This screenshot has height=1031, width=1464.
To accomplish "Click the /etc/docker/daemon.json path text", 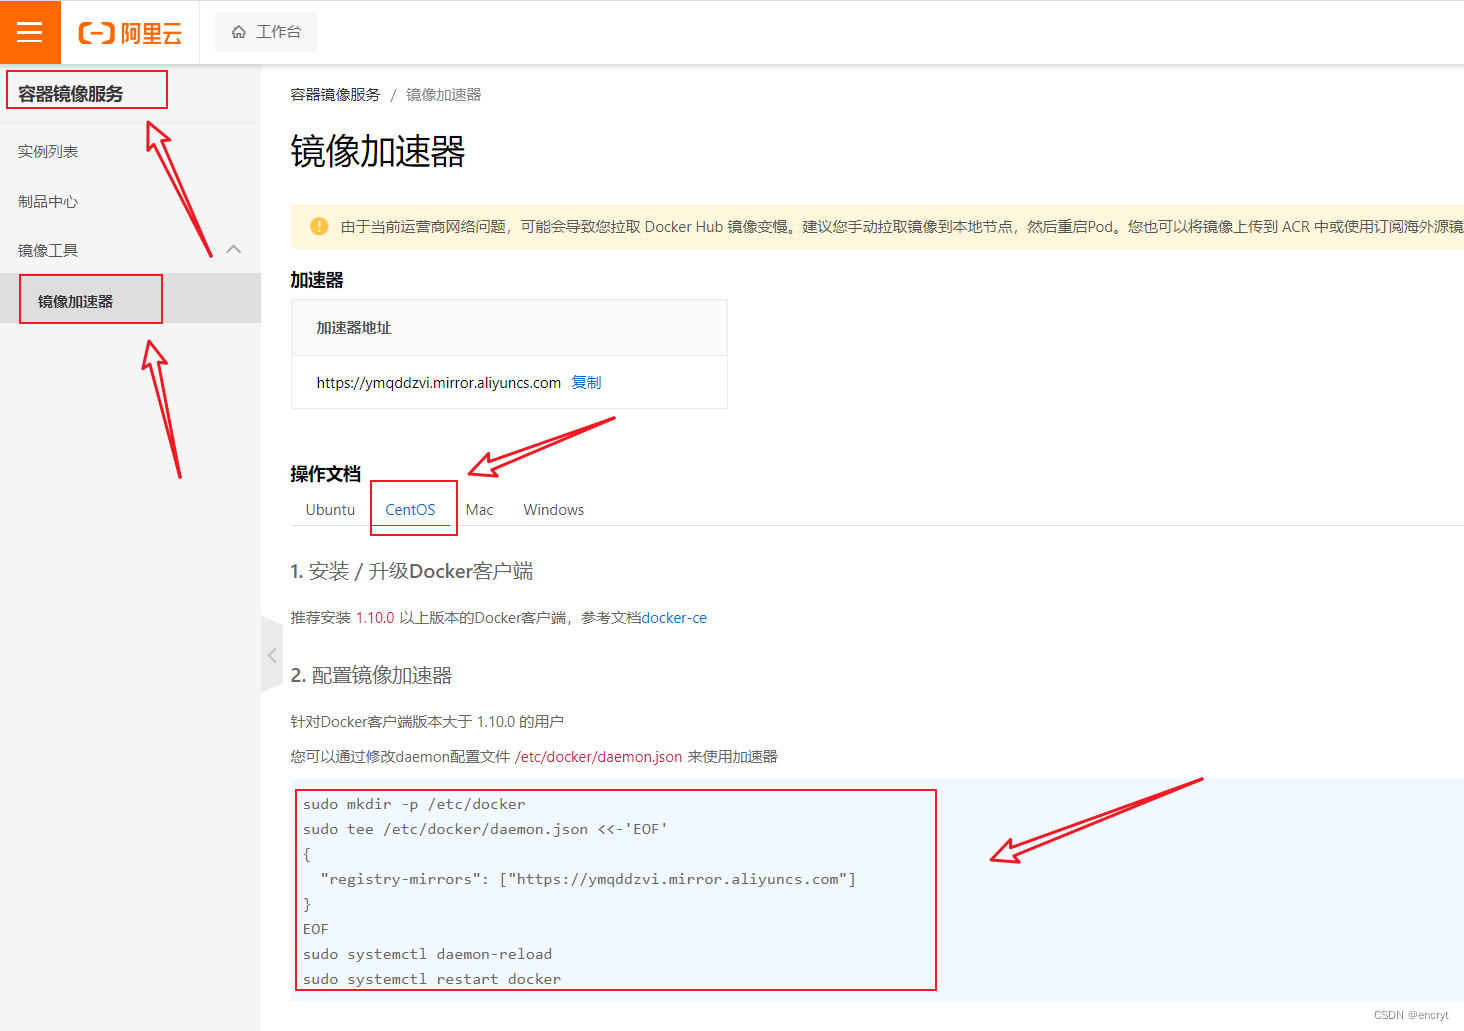I will 598,756.
